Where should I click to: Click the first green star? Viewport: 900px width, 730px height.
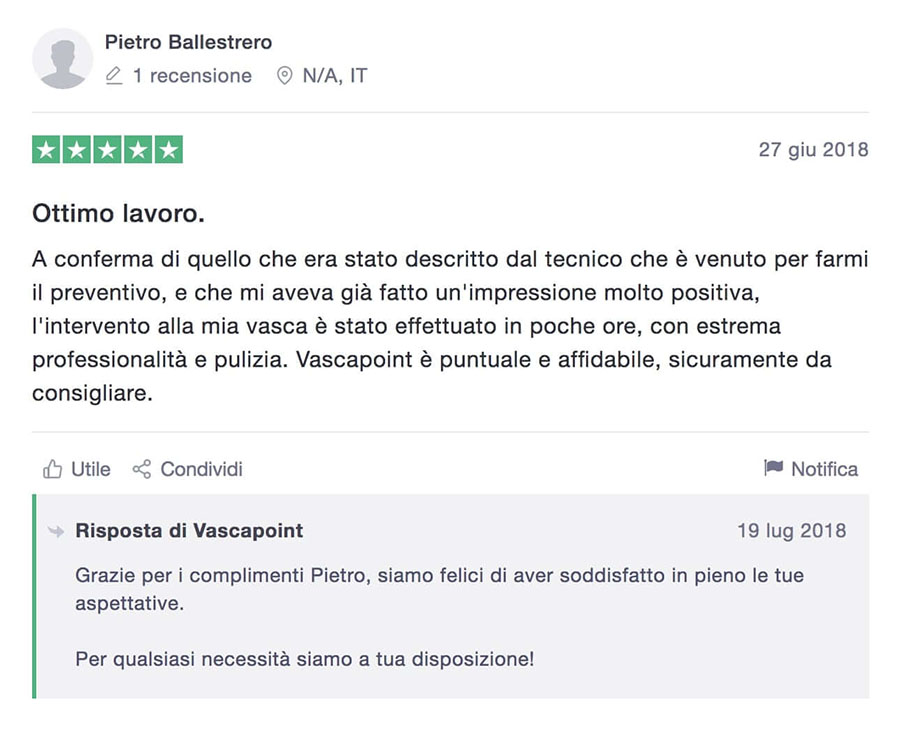[46, 150]
